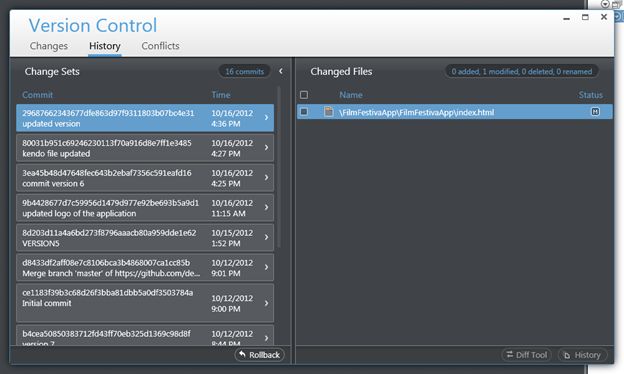Expand the b4cea508 commit chevron
Image resolution: width=624 pixels, height=374 pixels.
[266, 338]
